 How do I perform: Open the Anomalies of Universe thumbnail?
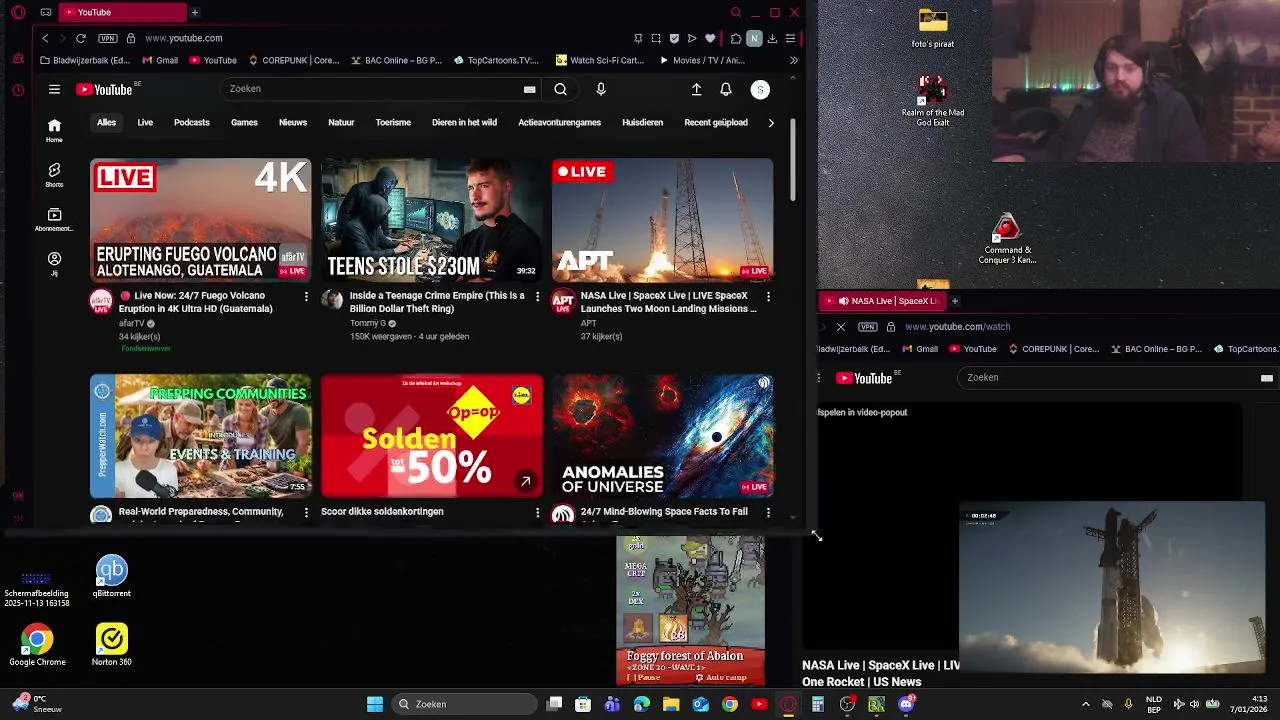(x=663, y=436)
